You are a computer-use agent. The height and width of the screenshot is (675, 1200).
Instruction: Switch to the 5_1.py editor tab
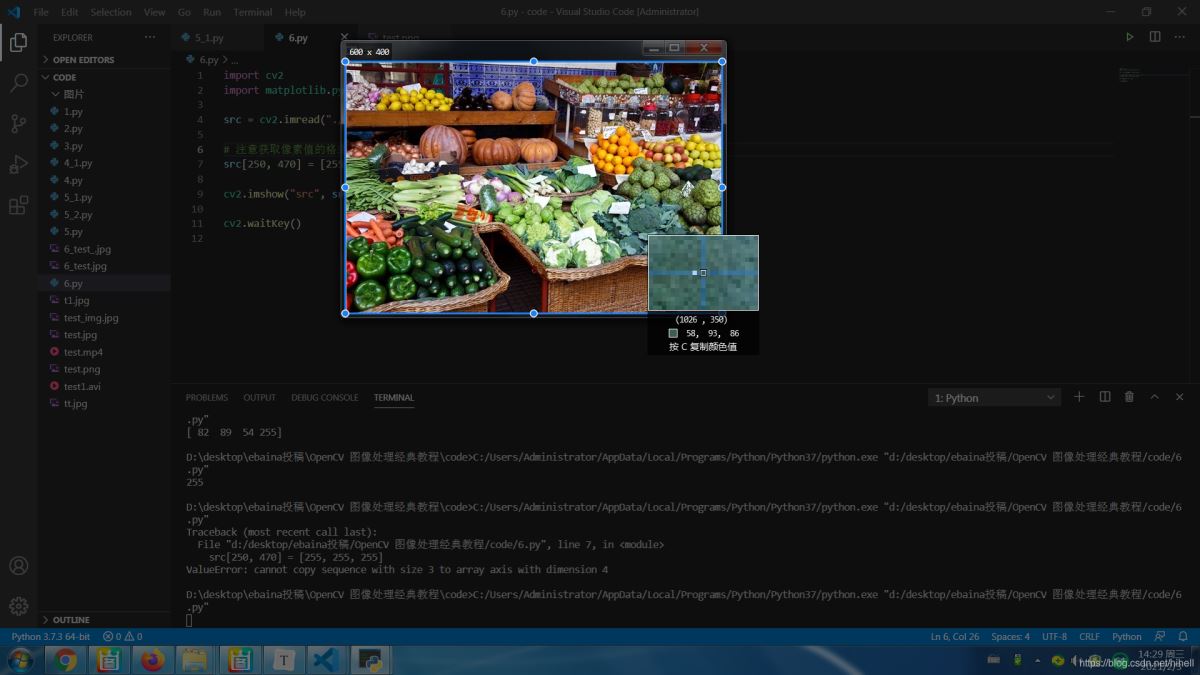tap(208, 38)
